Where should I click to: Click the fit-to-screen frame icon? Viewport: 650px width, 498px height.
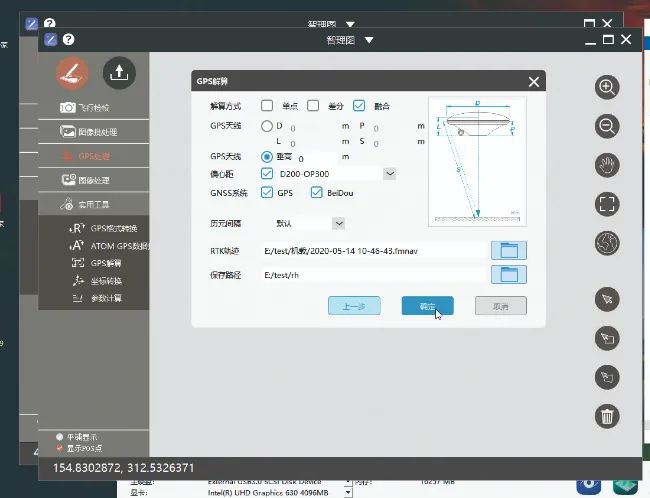coord(607,204)
